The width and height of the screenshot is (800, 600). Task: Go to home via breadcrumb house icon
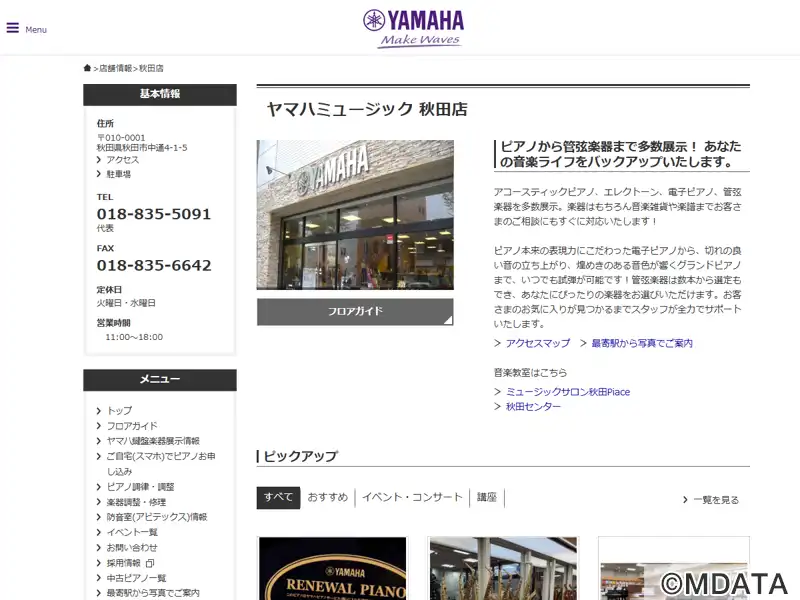(x=87, y=68)
